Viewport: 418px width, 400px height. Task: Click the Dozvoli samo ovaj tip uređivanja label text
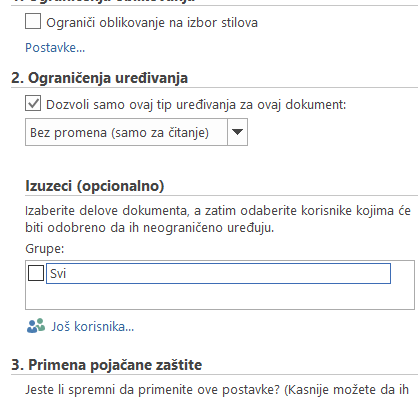coord(196,105)
